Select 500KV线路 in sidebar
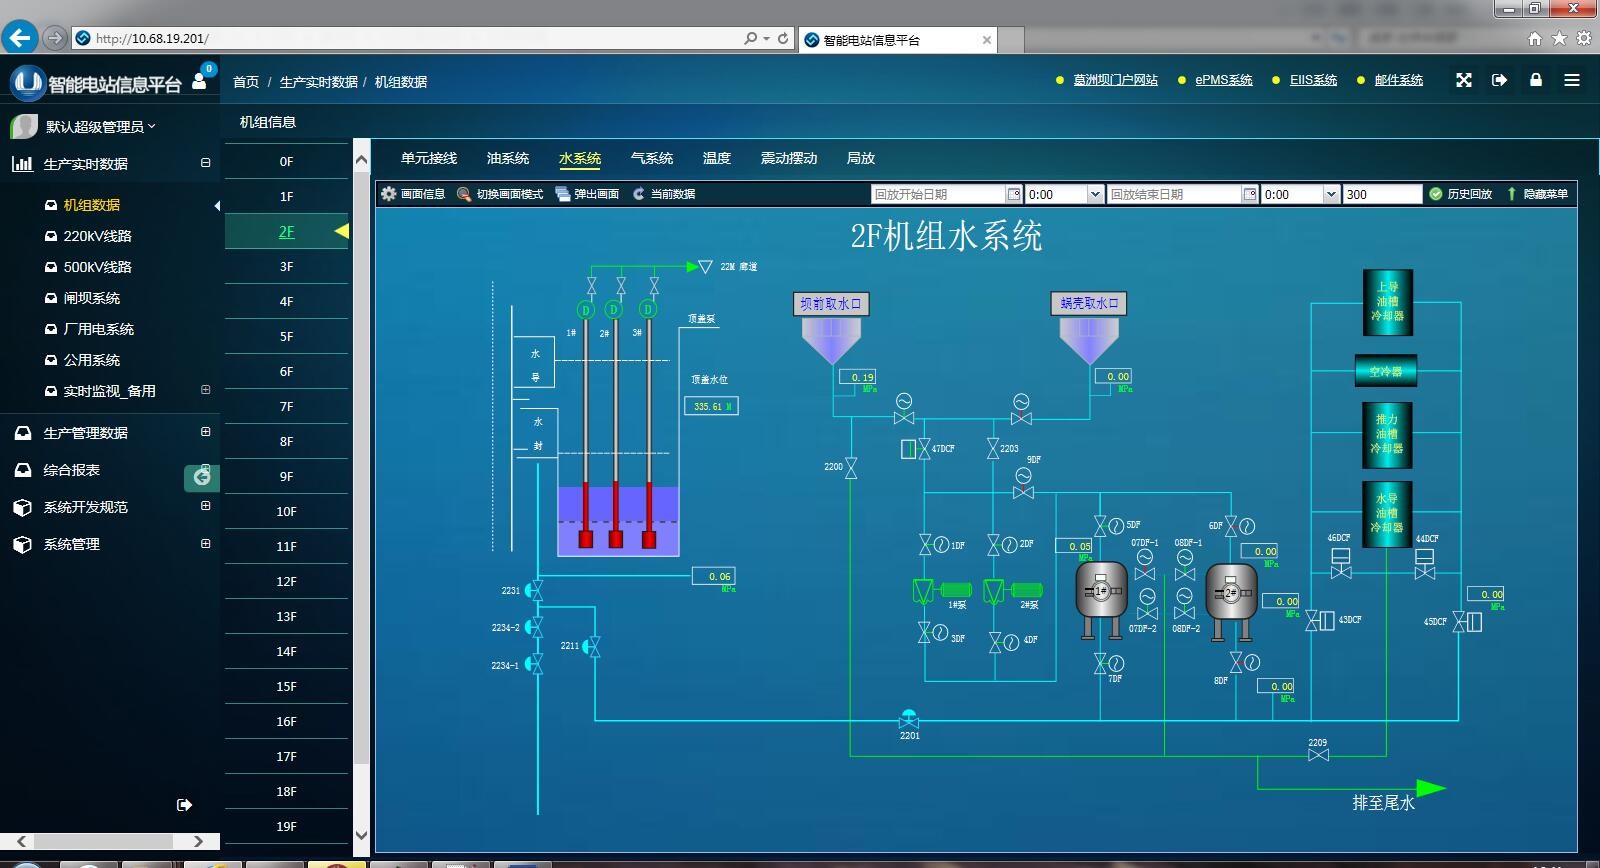1600x868 pixels. click(97, 267)
